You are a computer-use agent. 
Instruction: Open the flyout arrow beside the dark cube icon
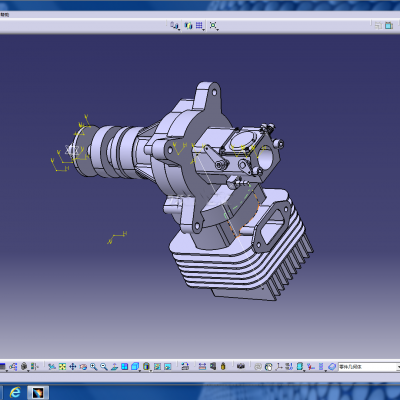[x=28, y=371]
